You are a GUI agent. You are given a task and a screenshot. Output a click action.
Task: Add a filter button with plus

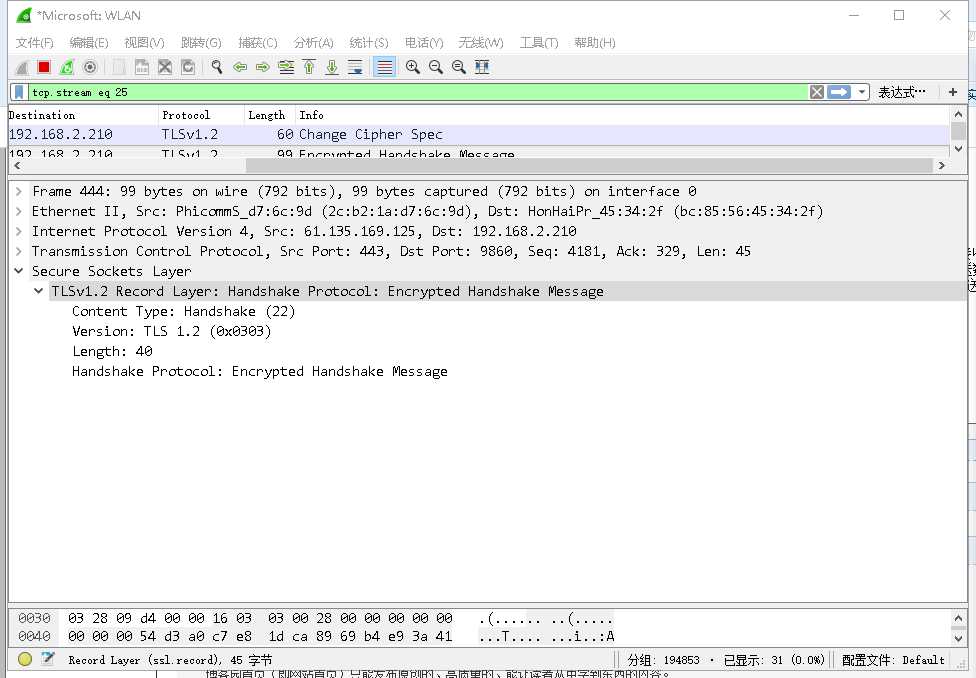(952, 92)
